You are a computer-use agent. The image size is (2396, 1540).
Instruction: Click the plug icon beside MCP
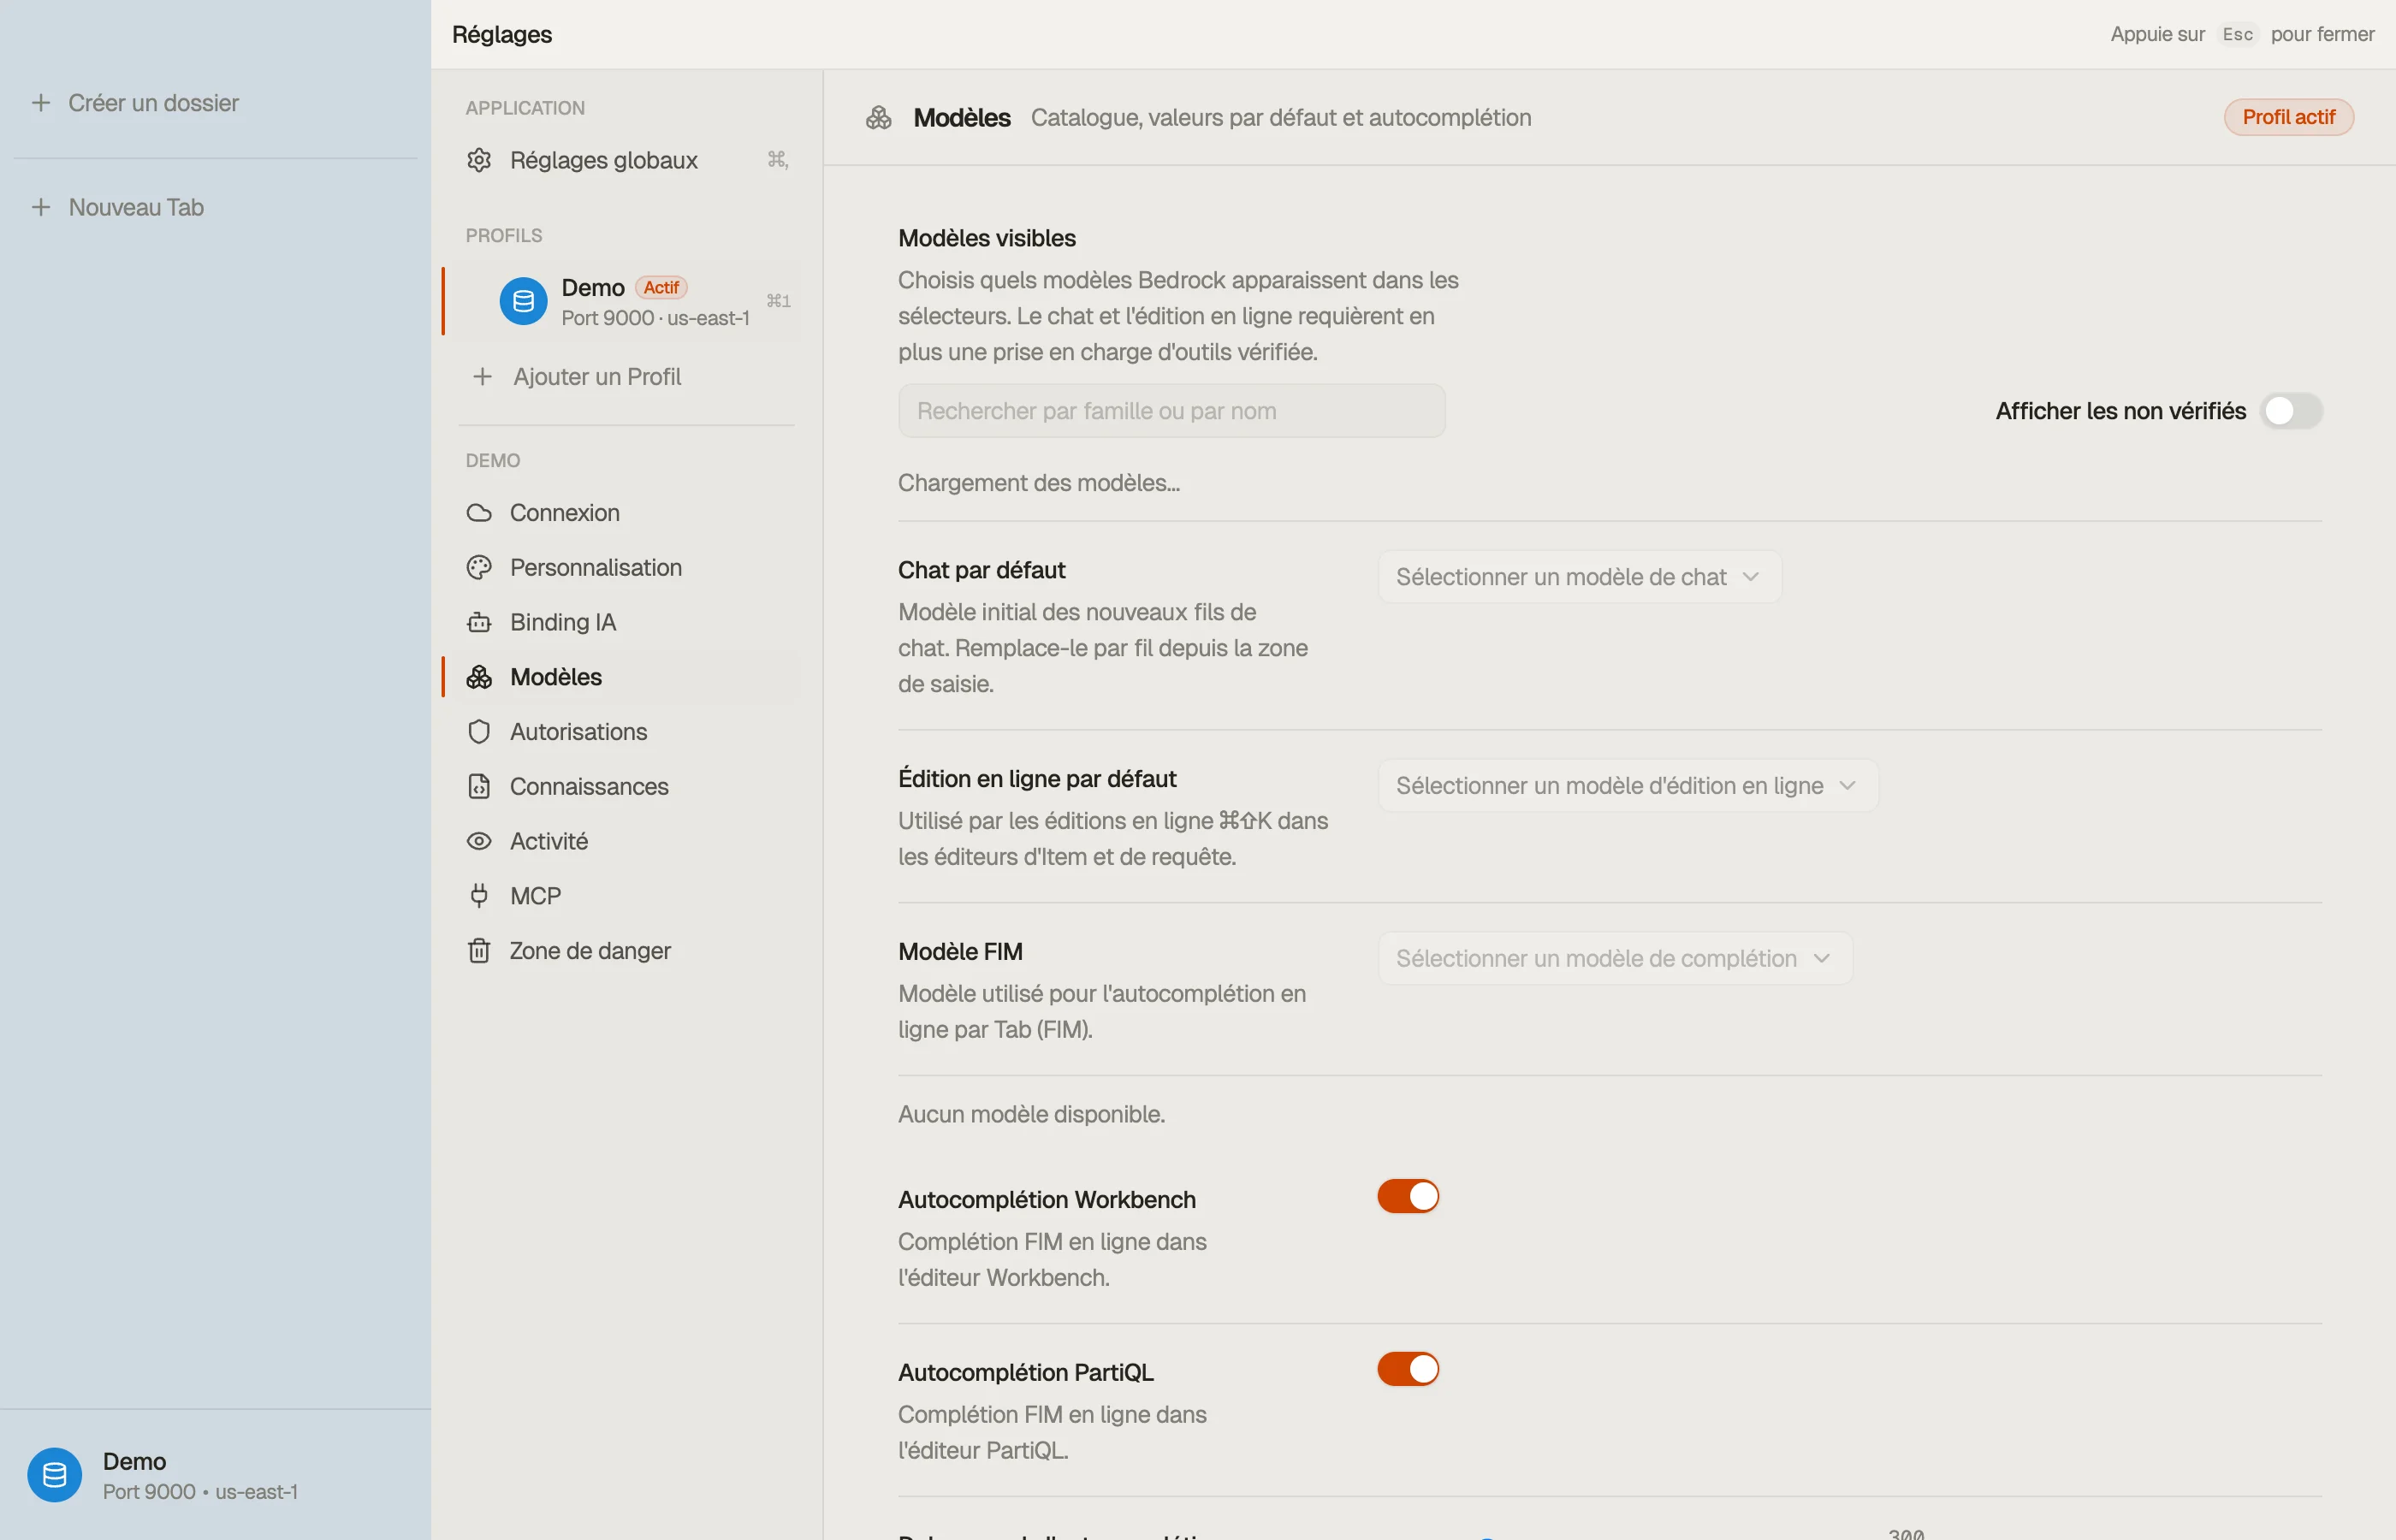[x=479, y=896]
